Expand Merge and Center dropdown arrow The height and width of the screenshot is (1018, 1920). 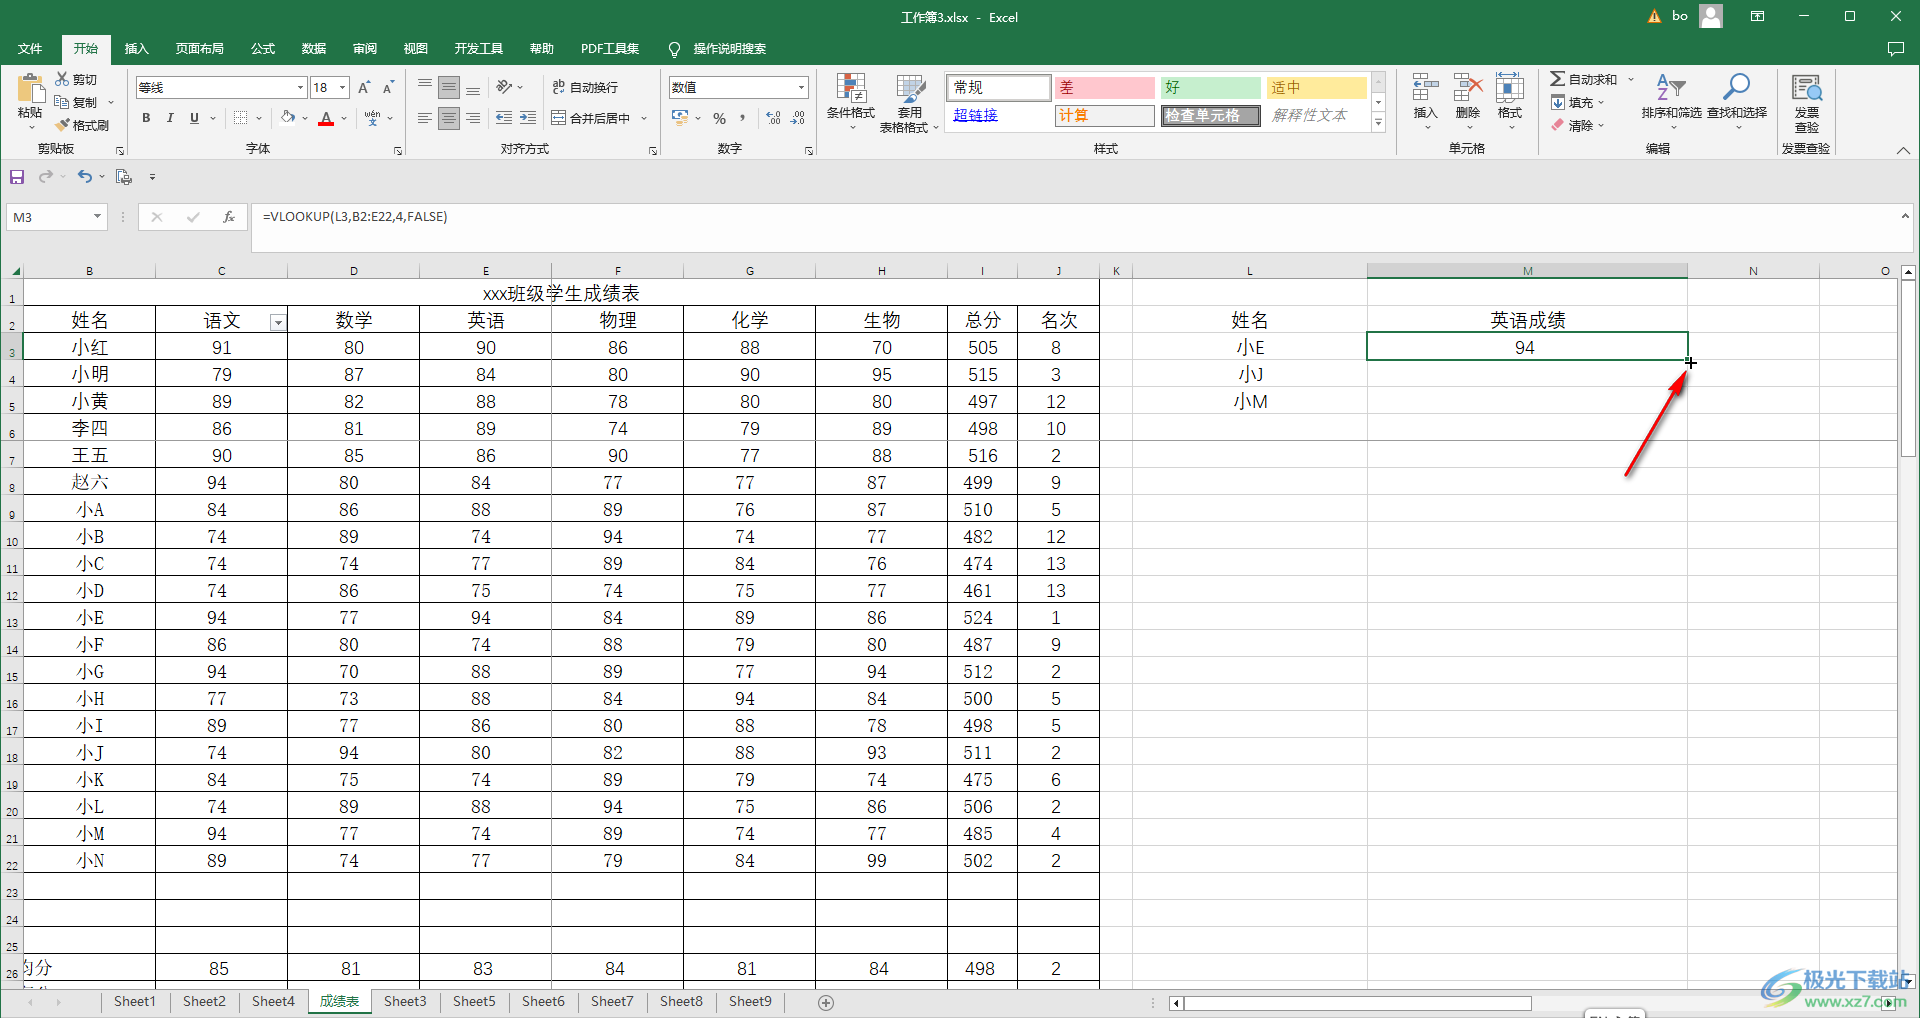click(x=644, y=118)
